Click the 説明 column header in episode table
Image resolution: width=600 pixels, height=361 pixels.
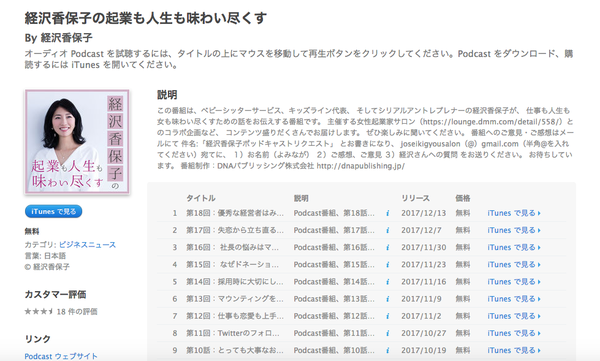[x=301, y=198]
